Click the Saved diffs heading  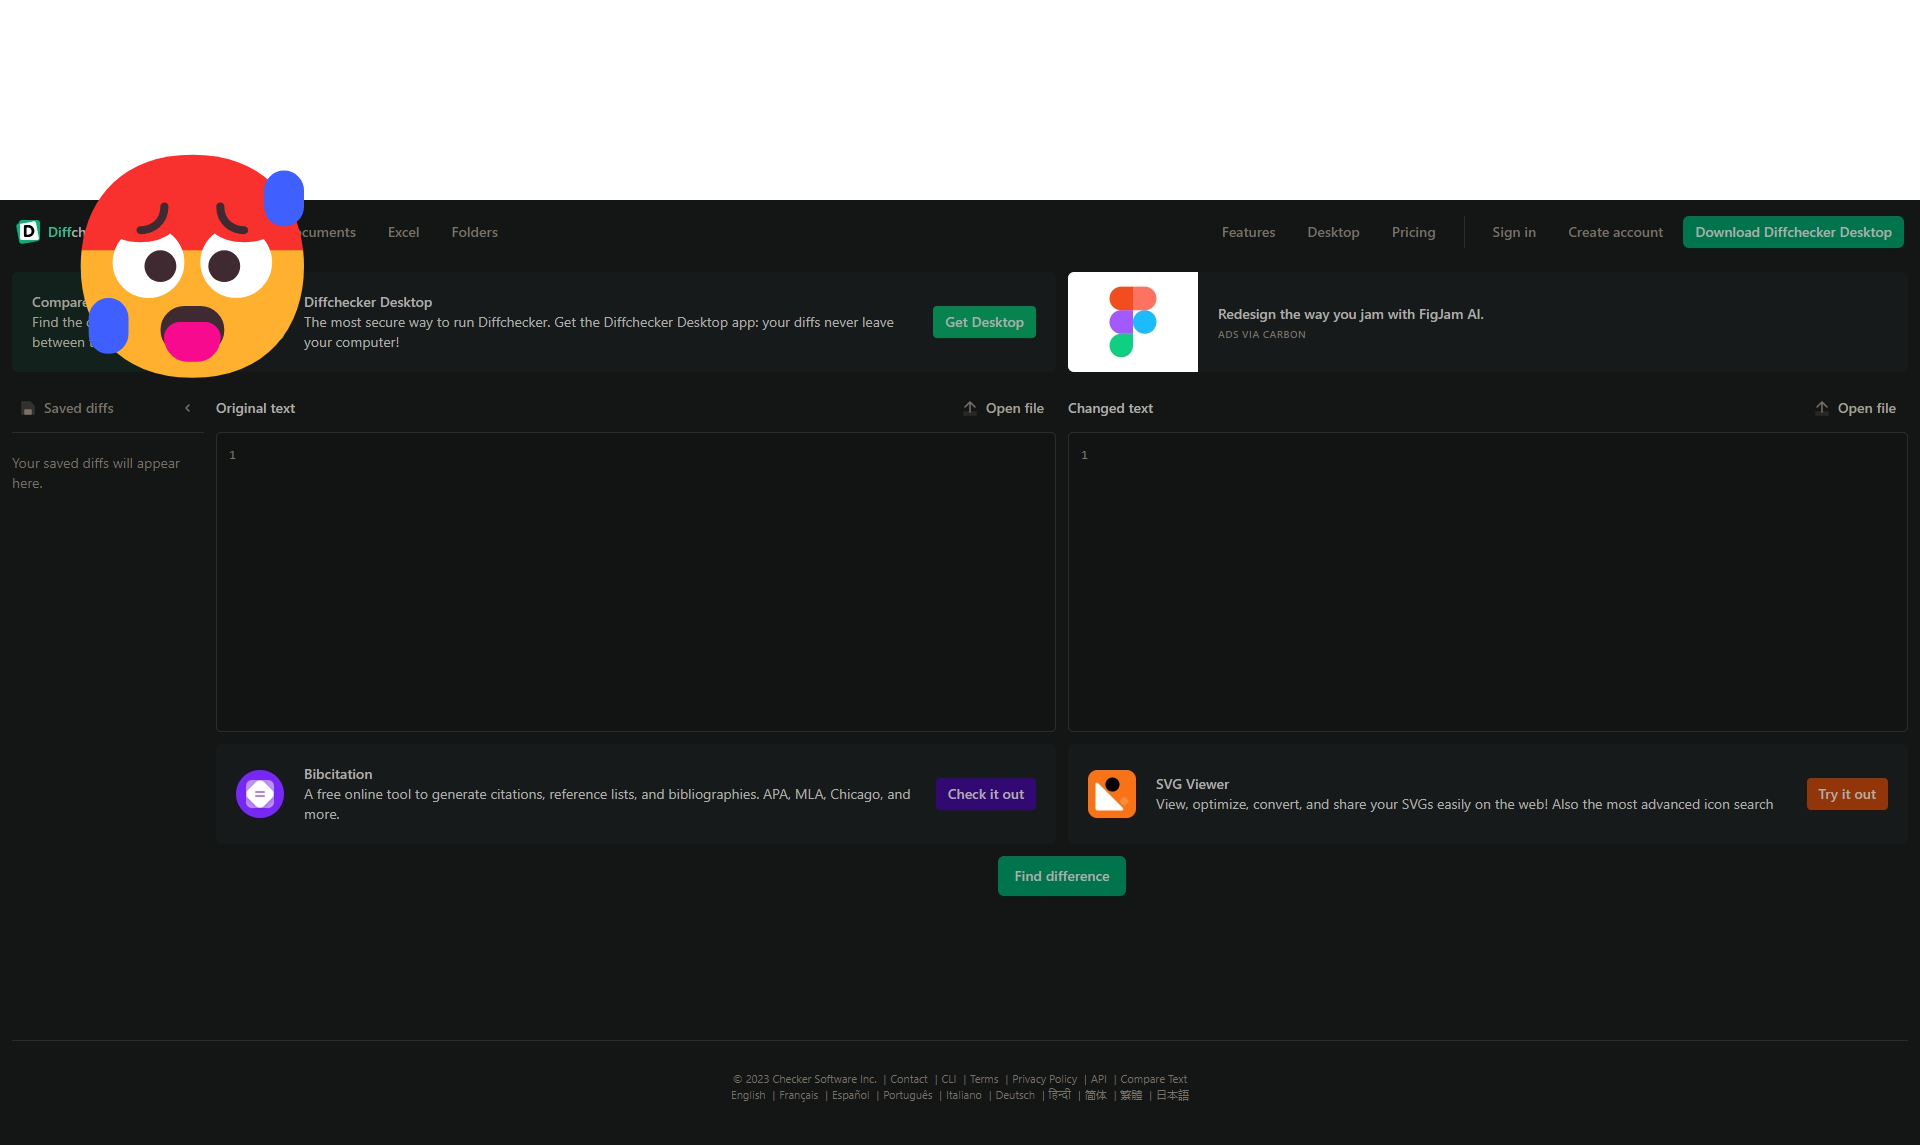point(79,408)
